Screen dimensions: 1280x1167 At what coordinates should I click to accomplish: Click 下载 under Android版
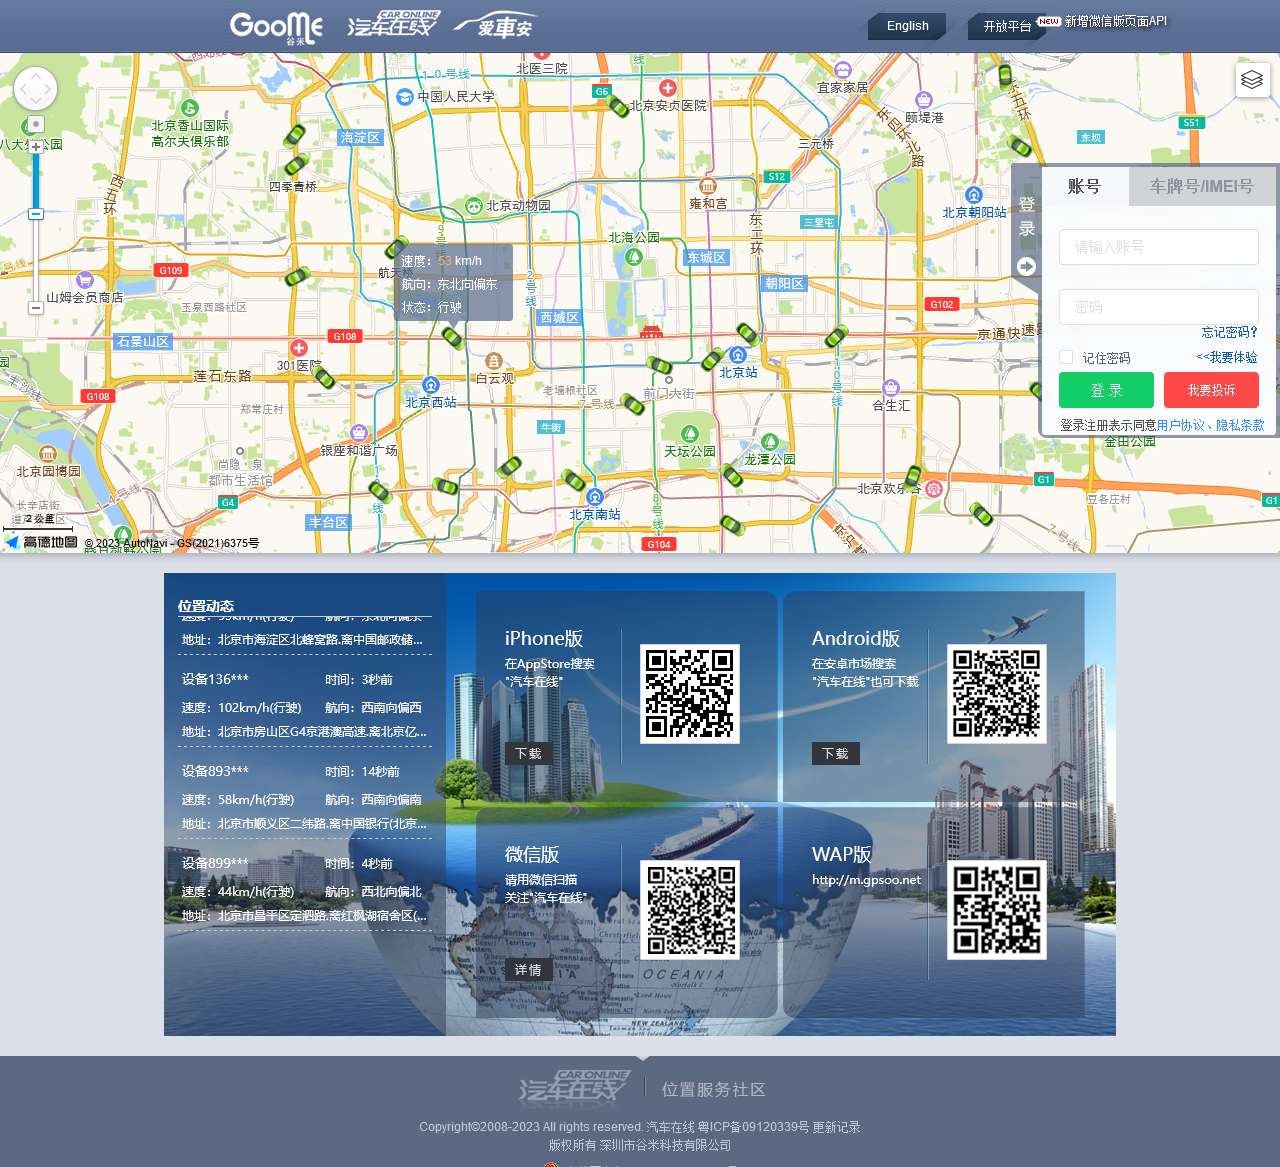(835, 754)
